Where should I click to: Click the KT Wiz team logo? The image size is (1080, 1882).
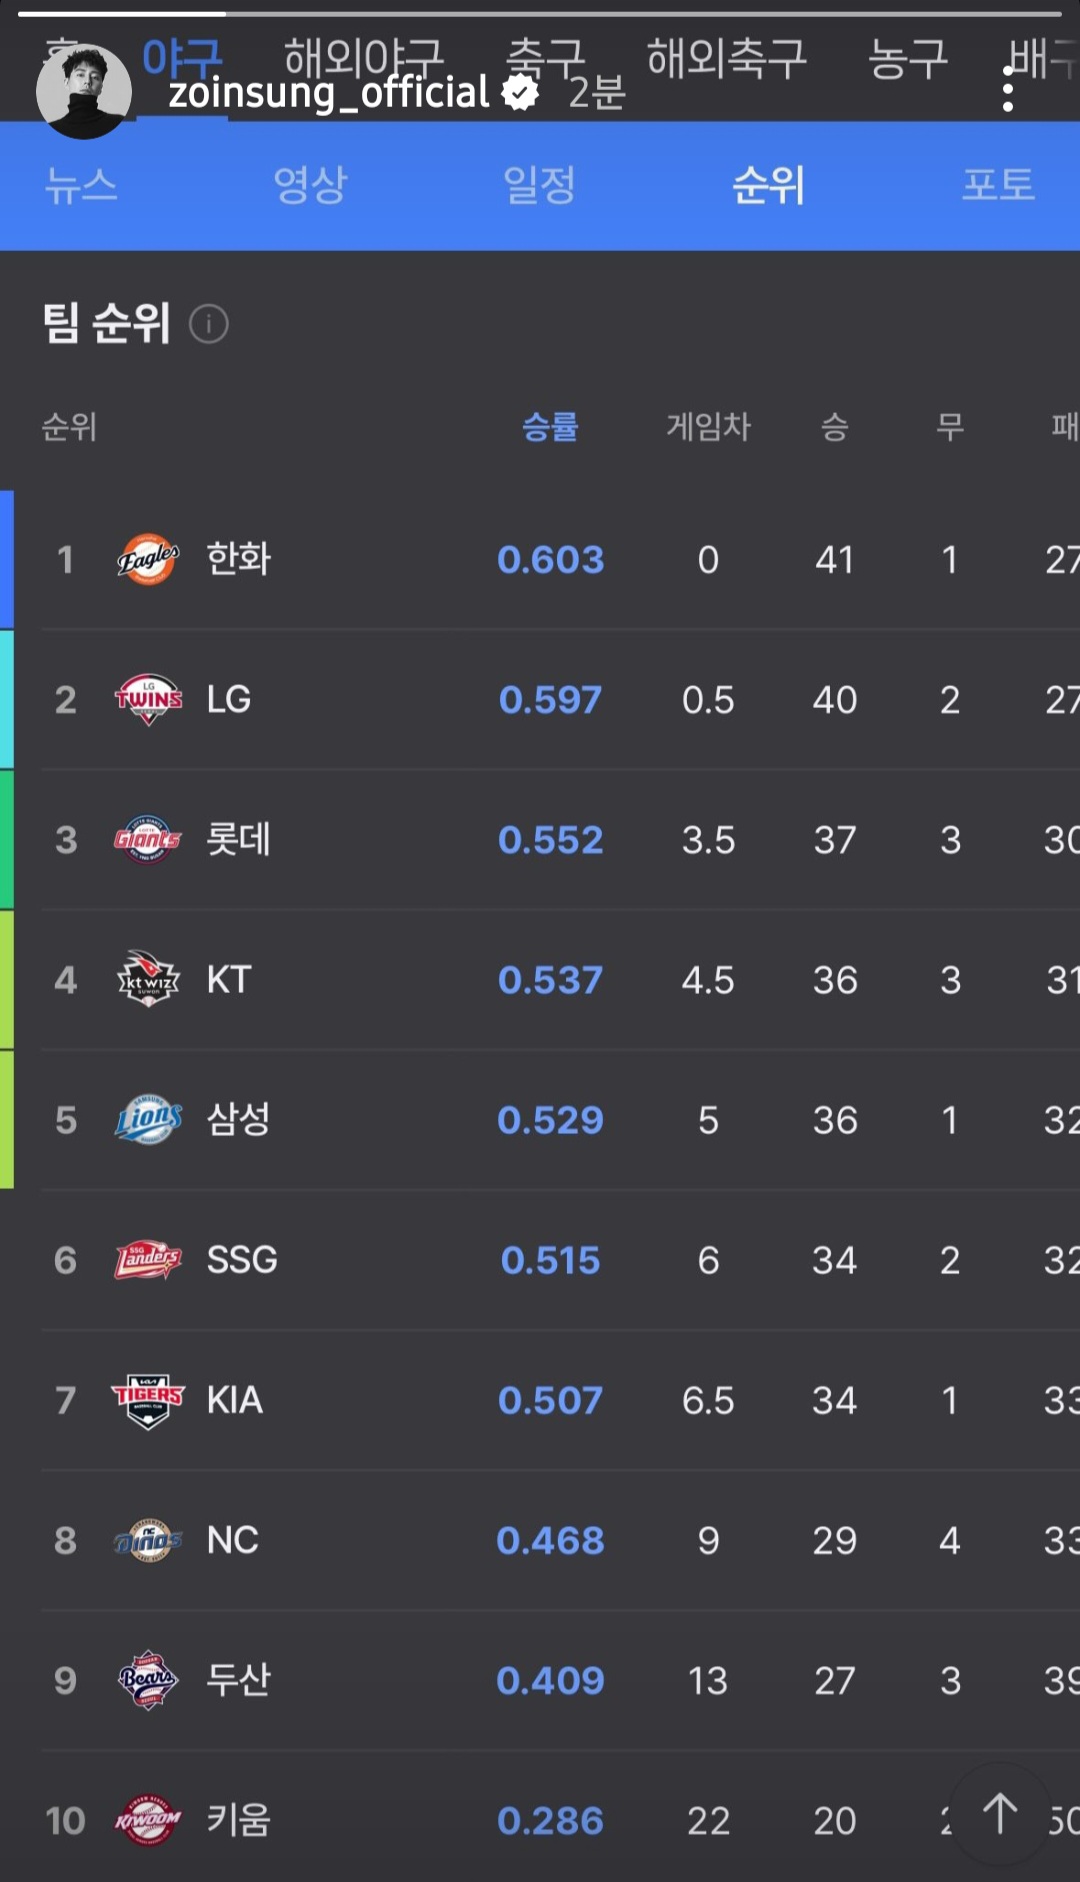148,979
